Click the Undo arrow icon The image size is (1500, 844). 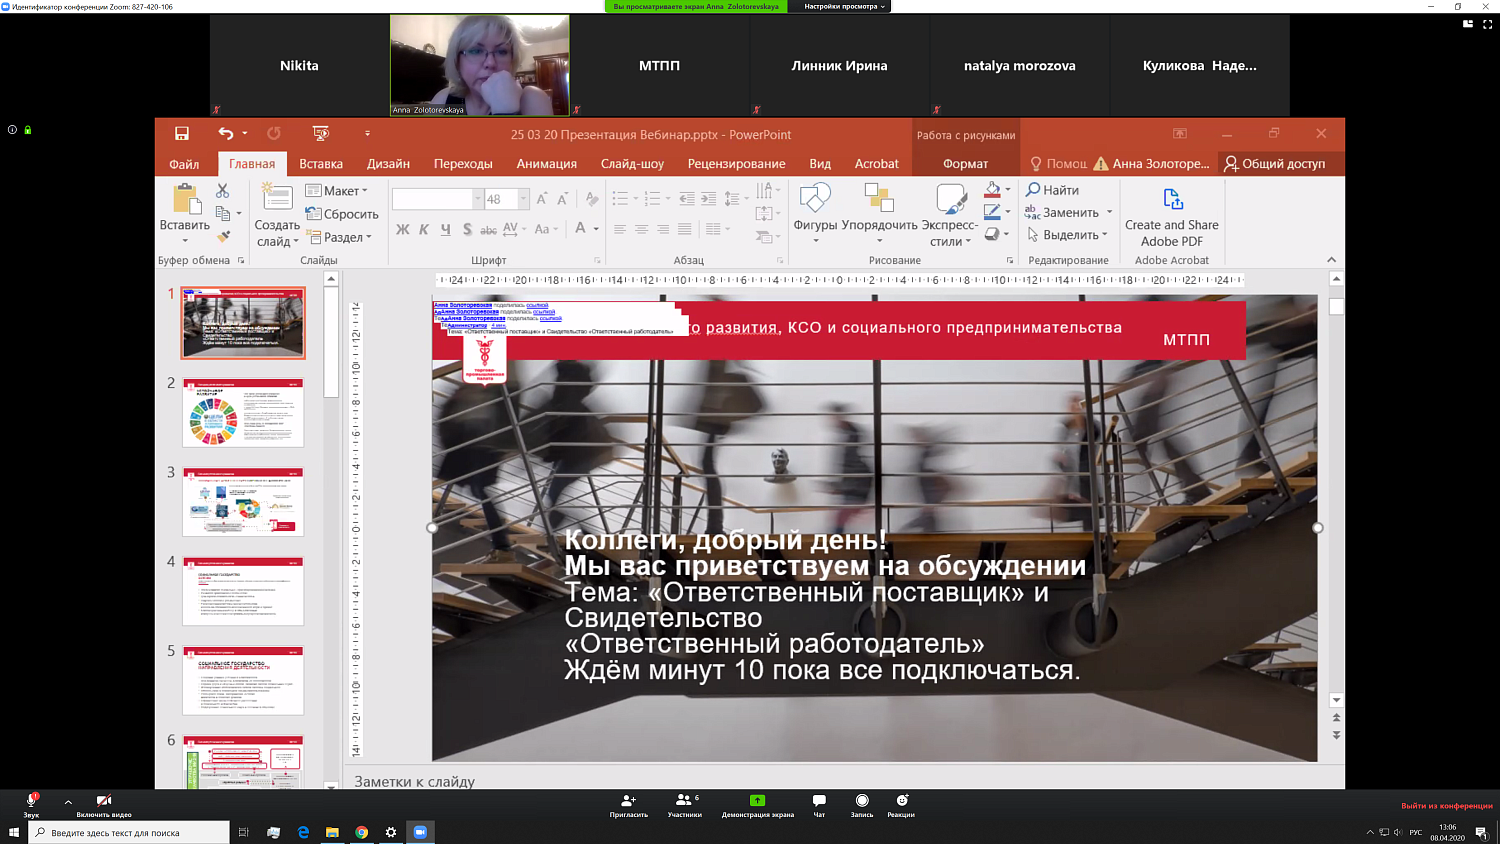(x=226, y=133)
